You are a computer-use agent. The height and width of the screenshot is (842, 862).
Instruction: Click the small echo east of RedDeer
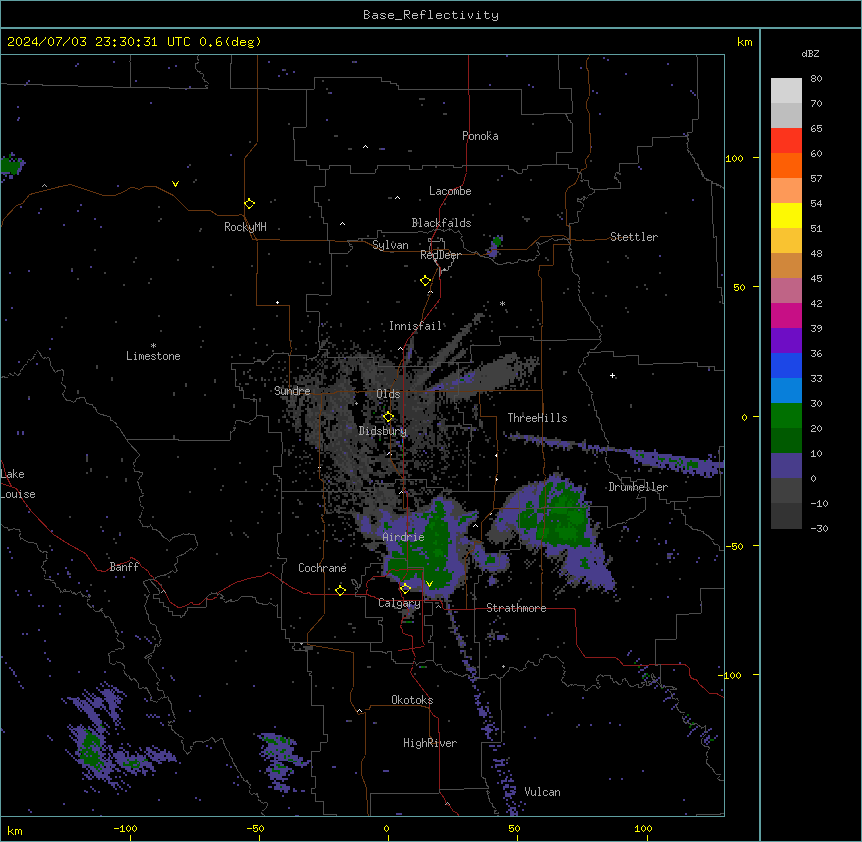pos(494,246)
